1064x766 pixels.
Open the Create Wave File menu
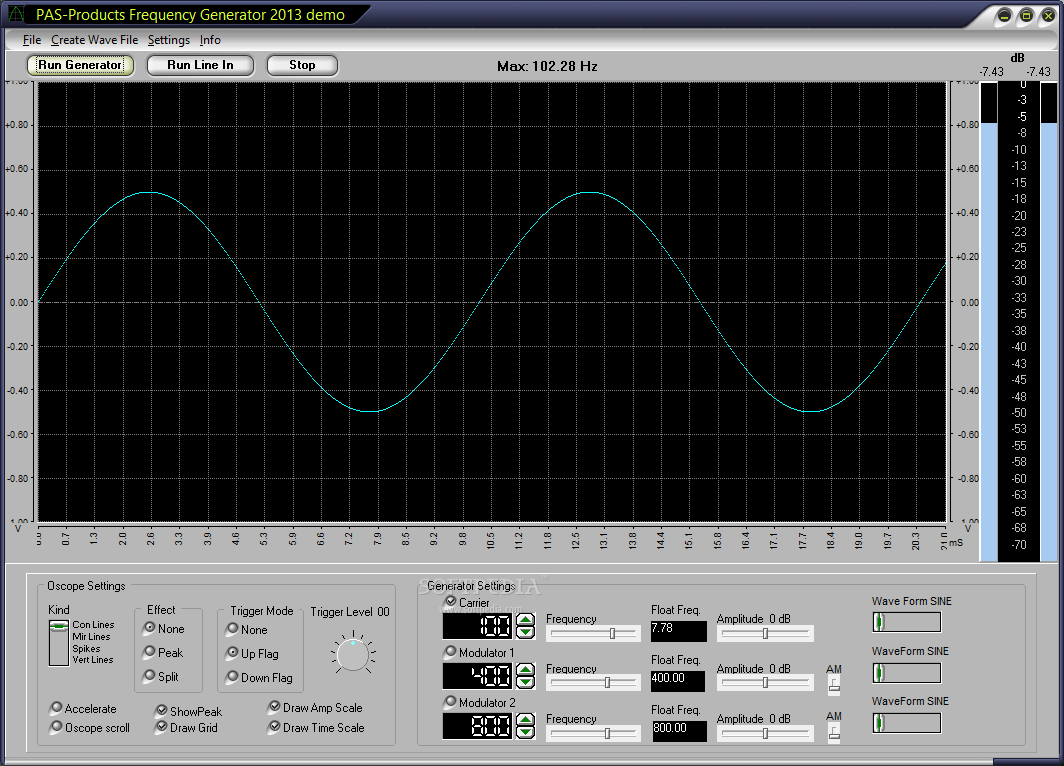[94, 40]
